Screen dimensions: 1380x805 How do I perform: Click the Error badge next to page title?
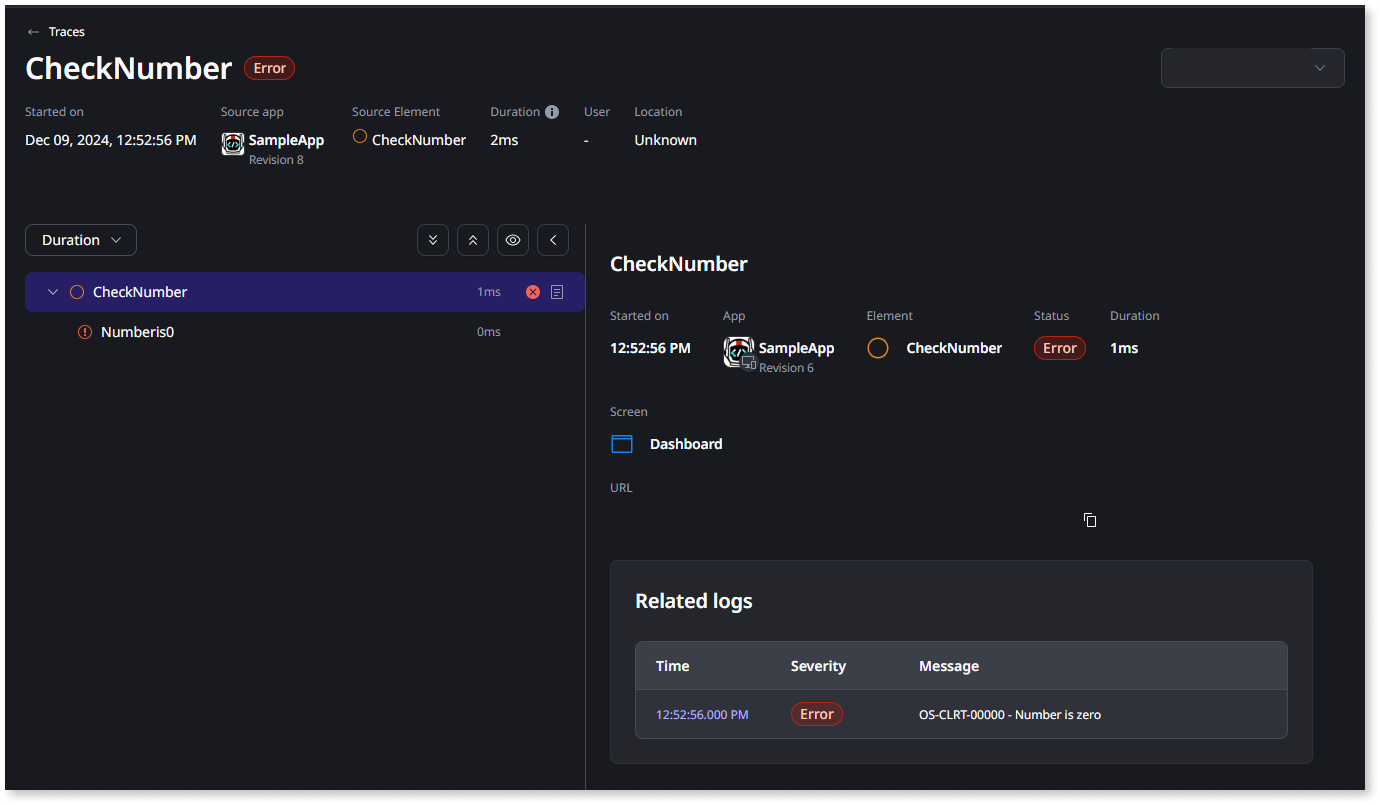pos(270,68)
